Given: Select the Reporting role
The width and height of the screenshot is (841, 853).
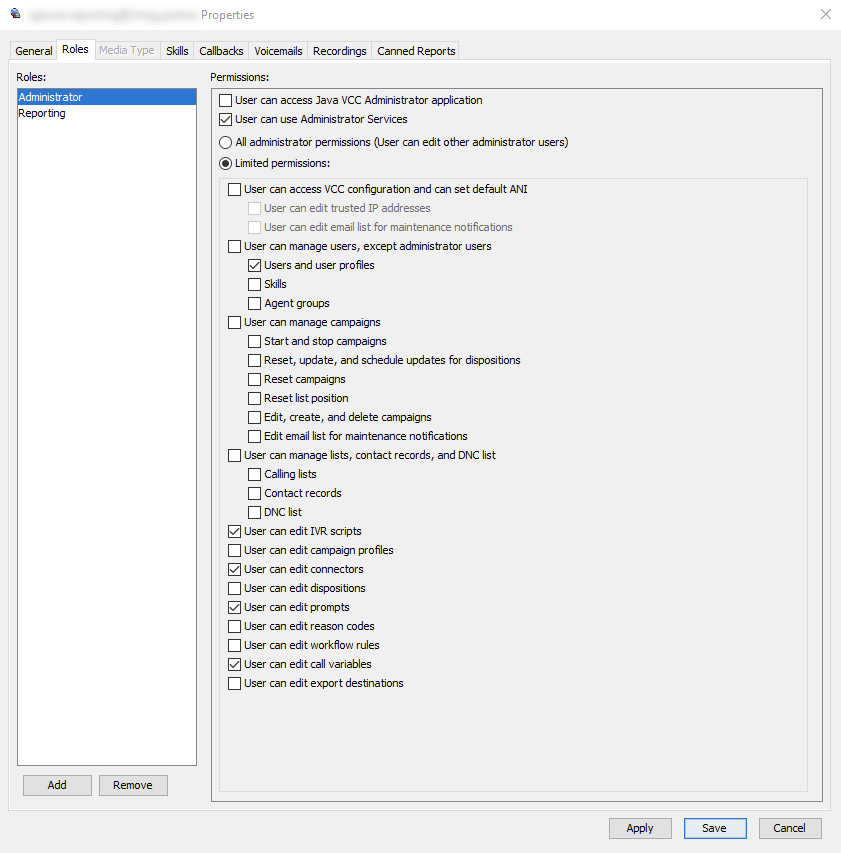Looking at the screenshot, I should click(41, 113).
